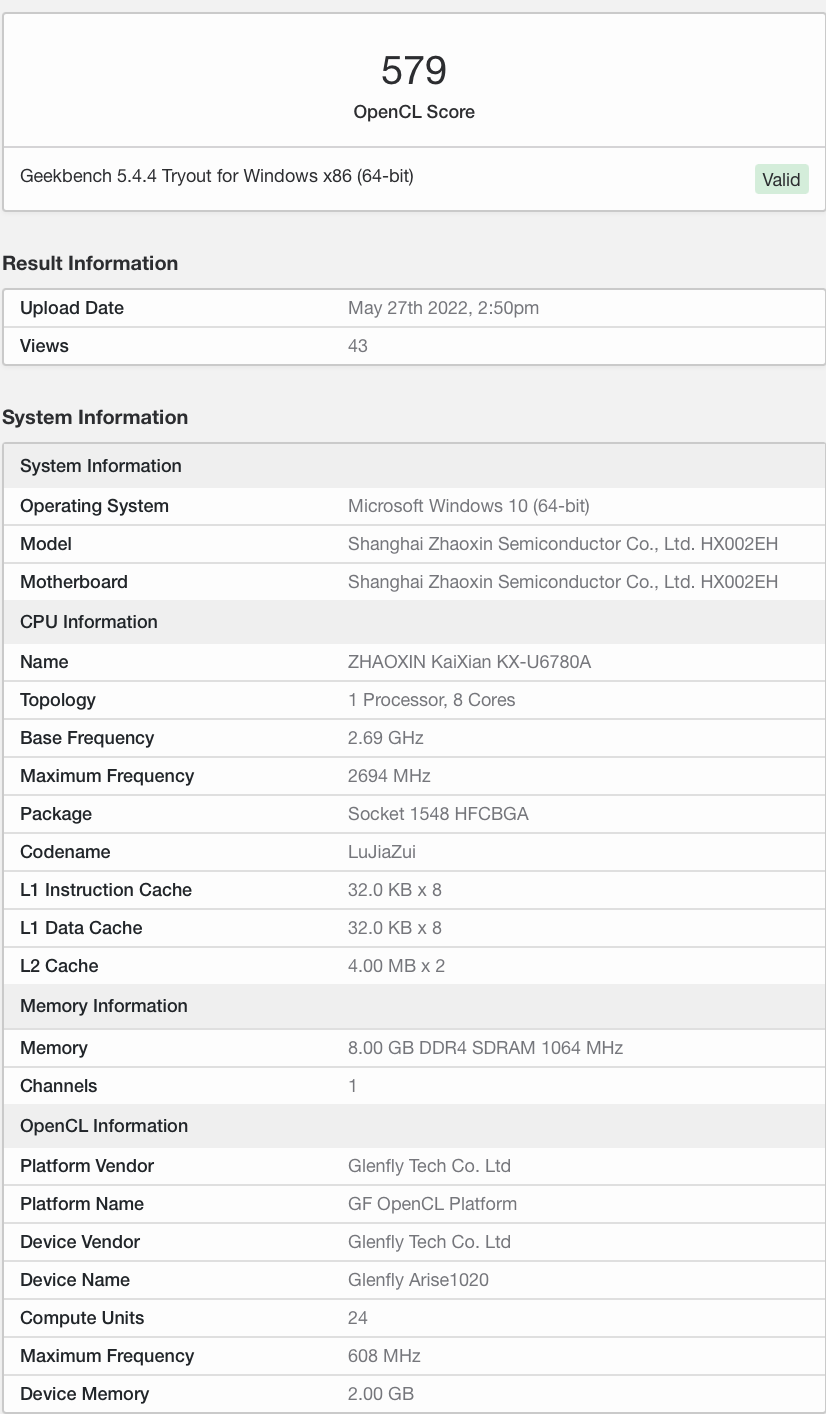Click the Views count value 43
Image resolution: width=826 pixels, height=1414 pixels.
click(x=358, y=346)
